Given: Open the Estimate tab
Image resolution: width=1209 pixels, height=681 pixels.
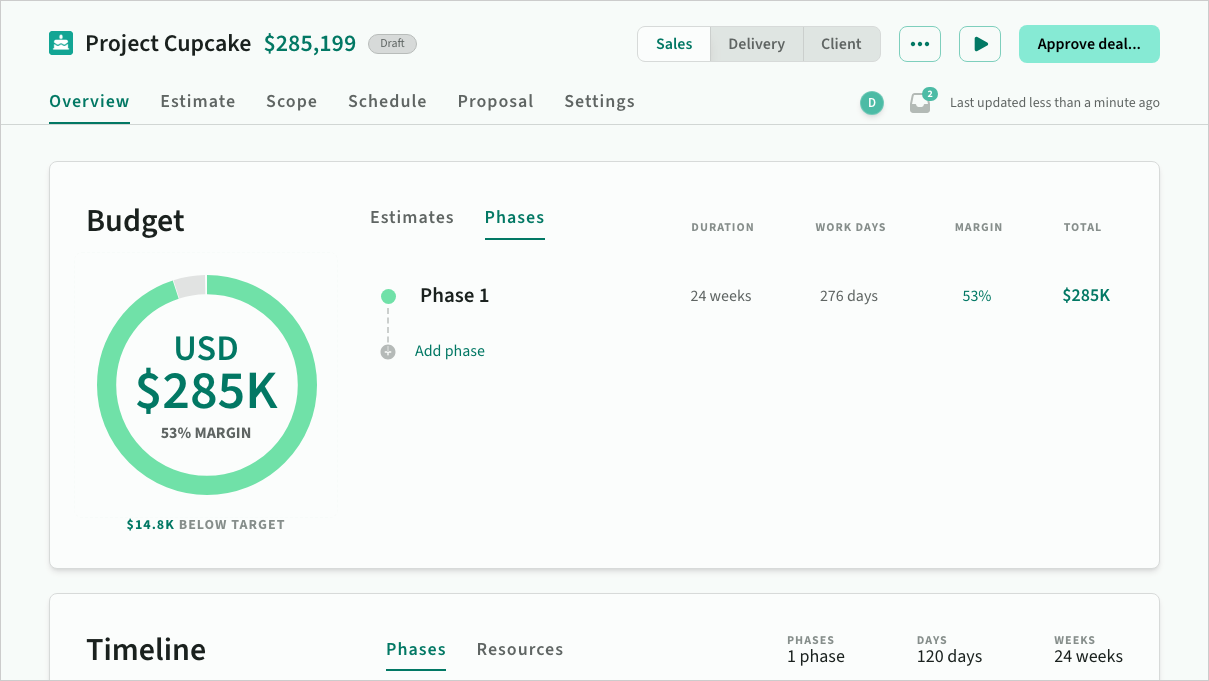Looking at the screenshot, I should click(x=198, y=101).
